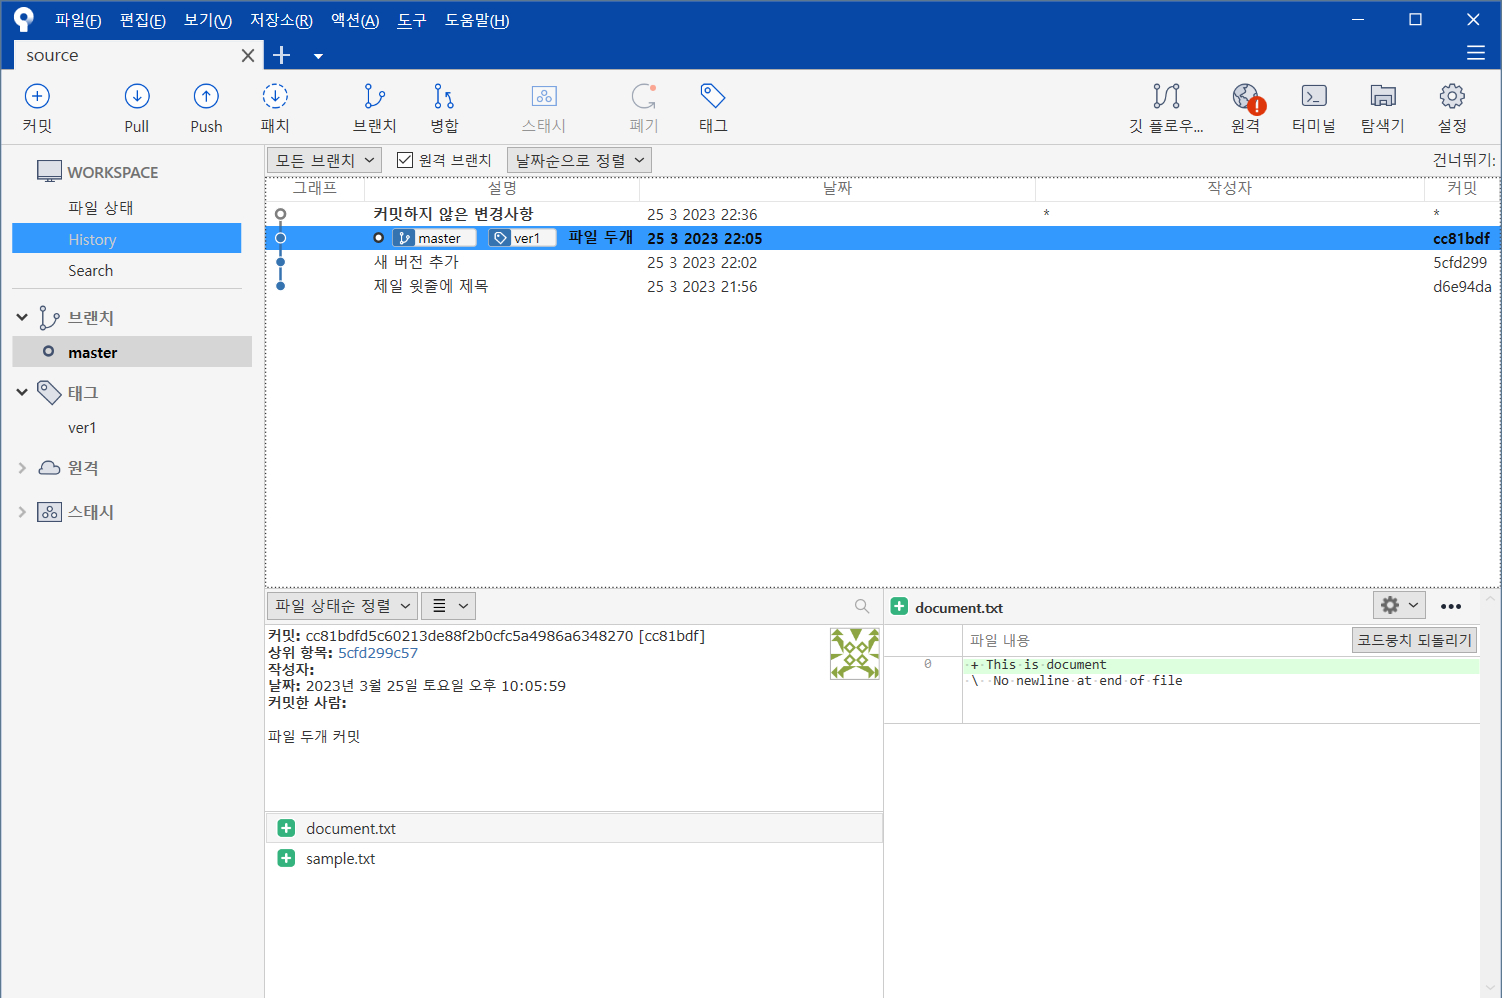Click the master branch label on commit row
Viewport: 1506px width, 998px height.
pos(434,238)
